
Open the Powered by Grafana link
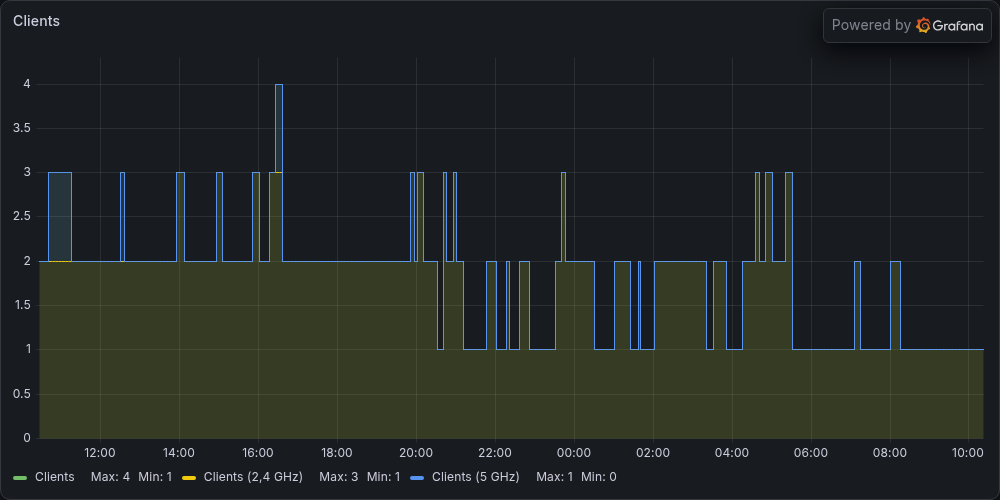[x=907, y=26]
